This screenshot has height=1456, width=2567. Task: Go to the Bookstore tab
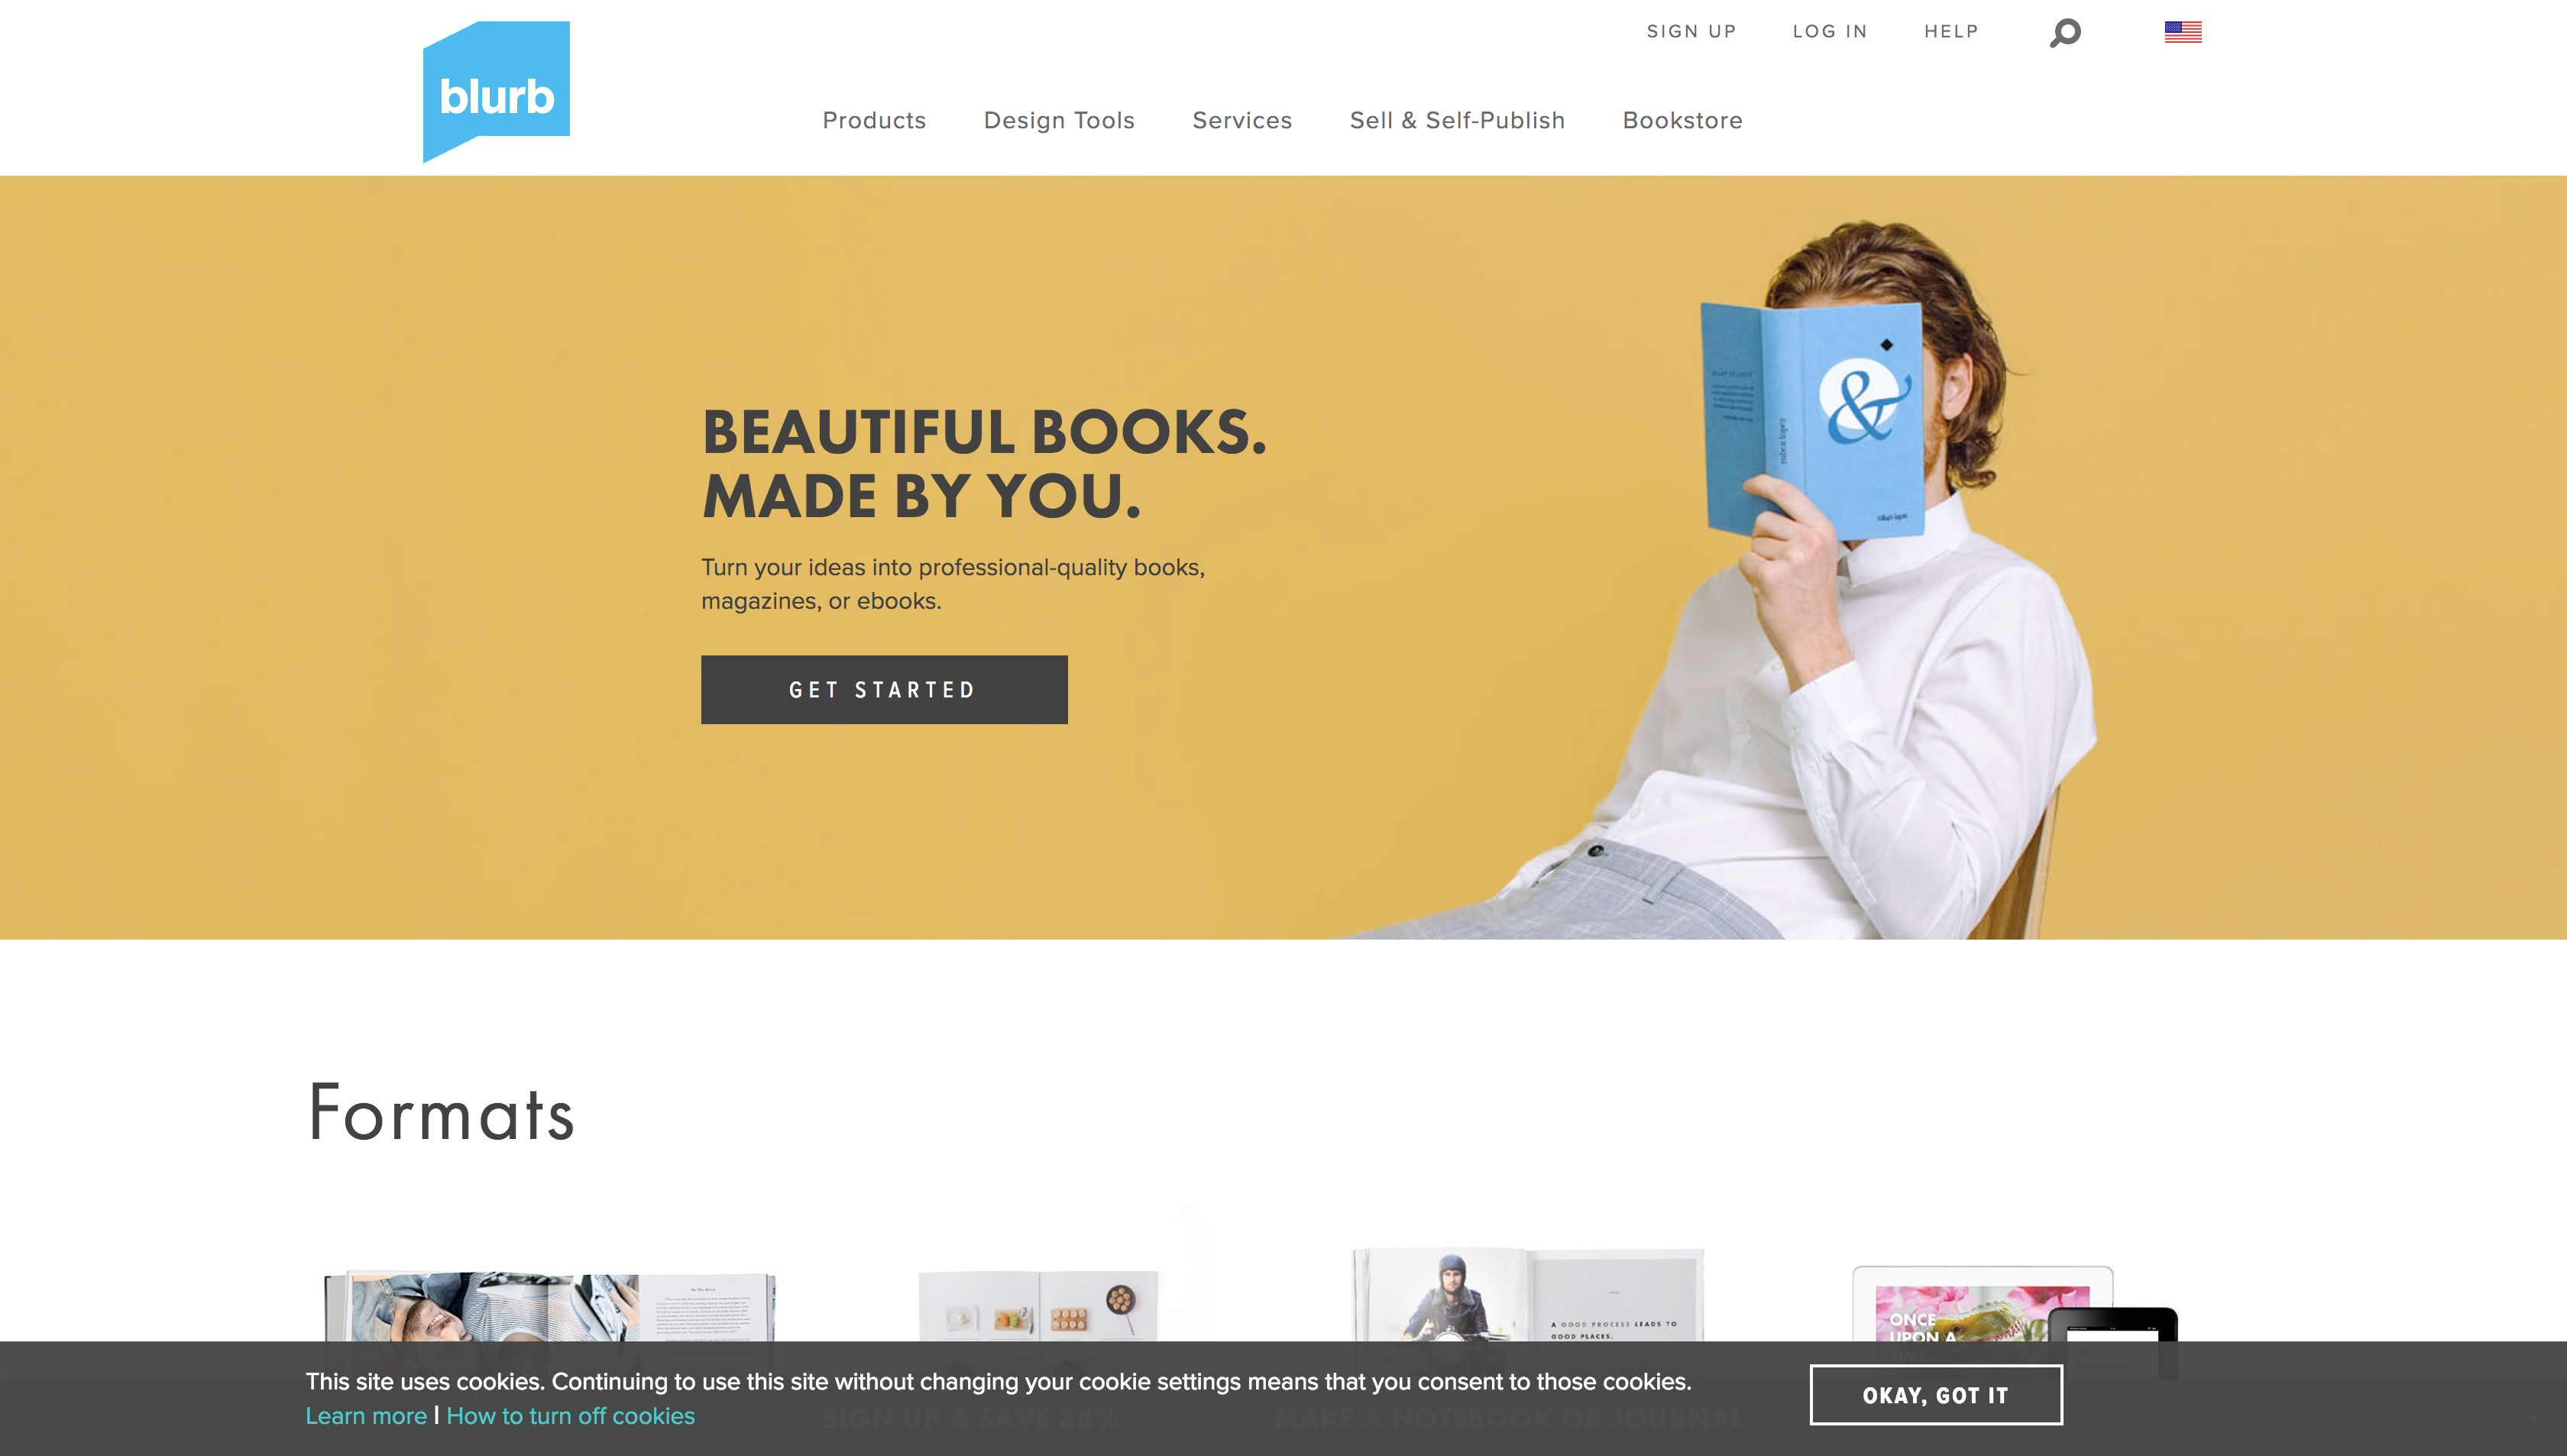(1682, 120)
